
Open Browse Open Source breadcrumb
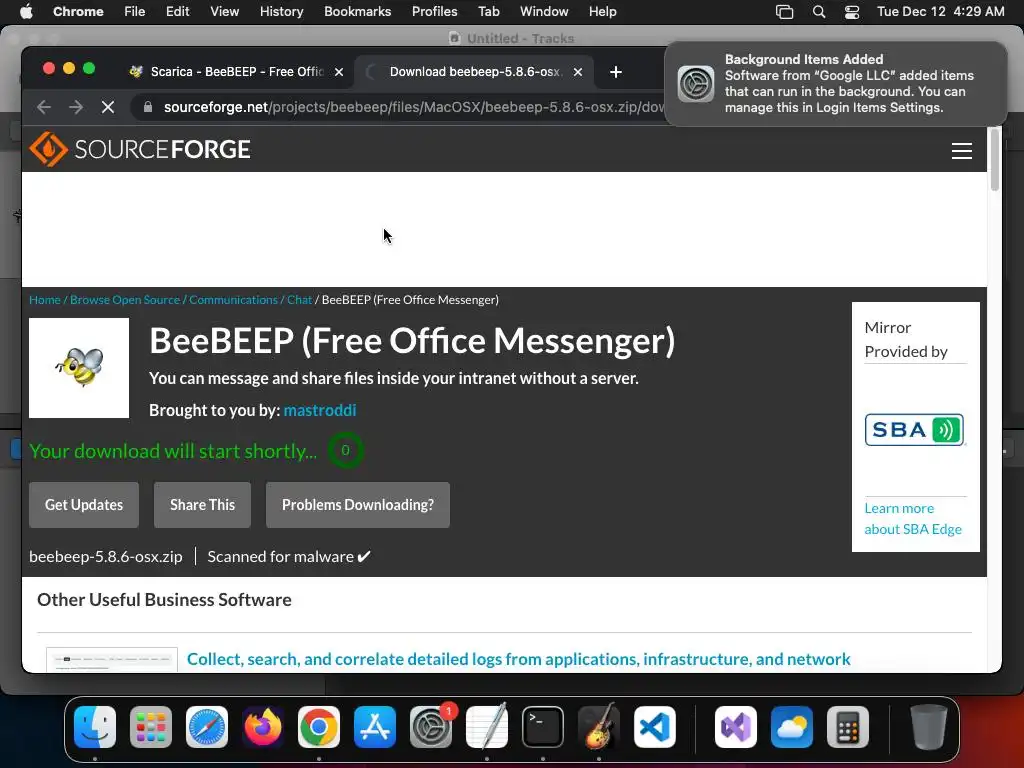(125, 300)
